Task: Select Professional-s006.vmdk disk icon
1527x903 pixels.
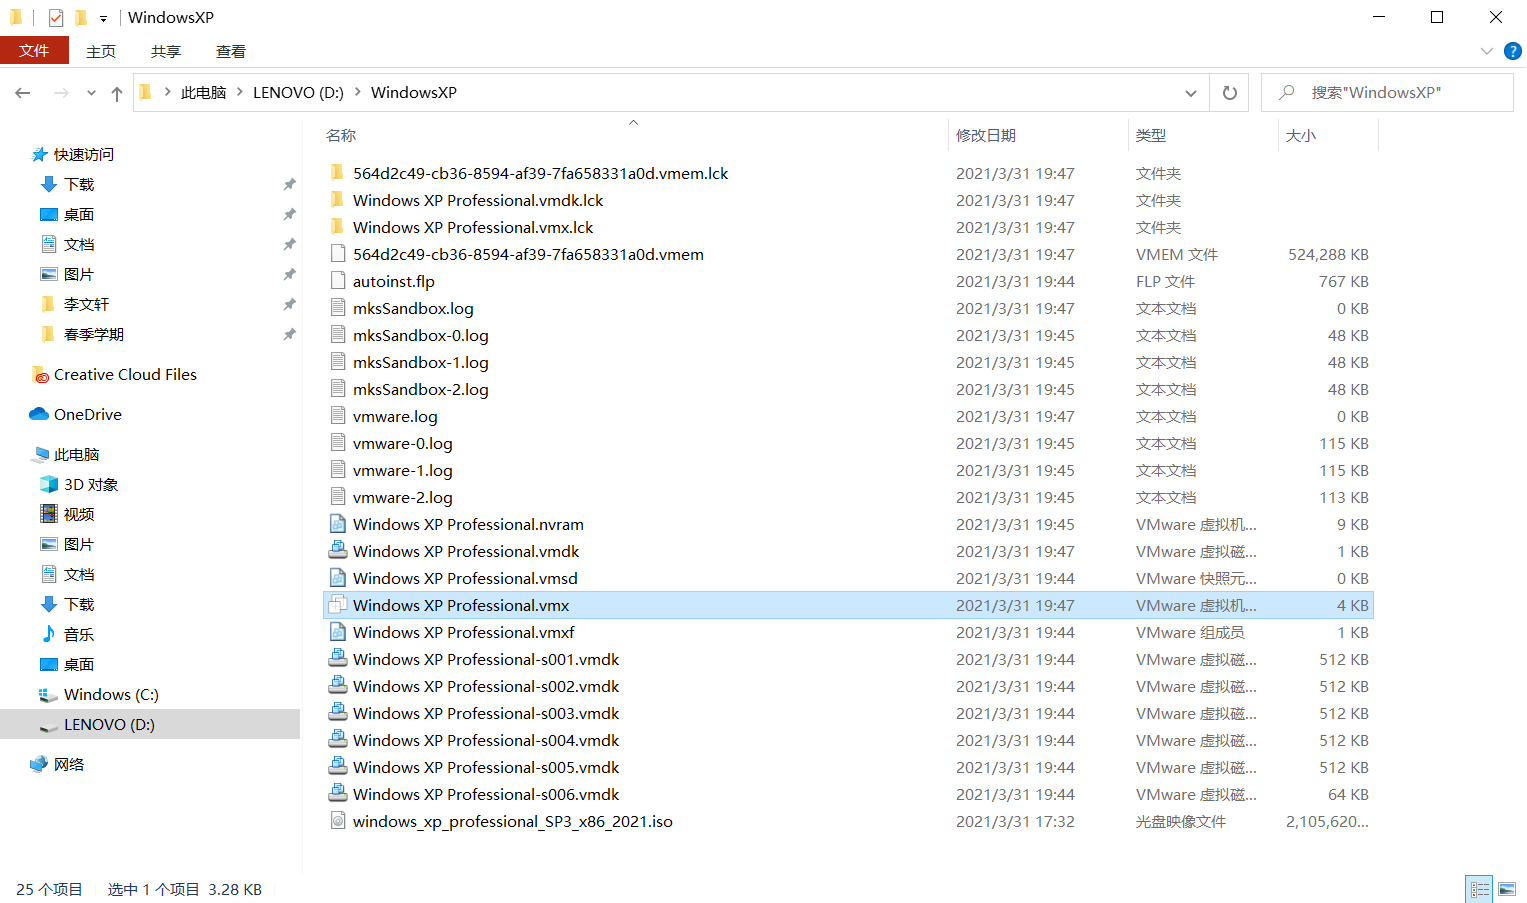Action: [x=338, y=794]
